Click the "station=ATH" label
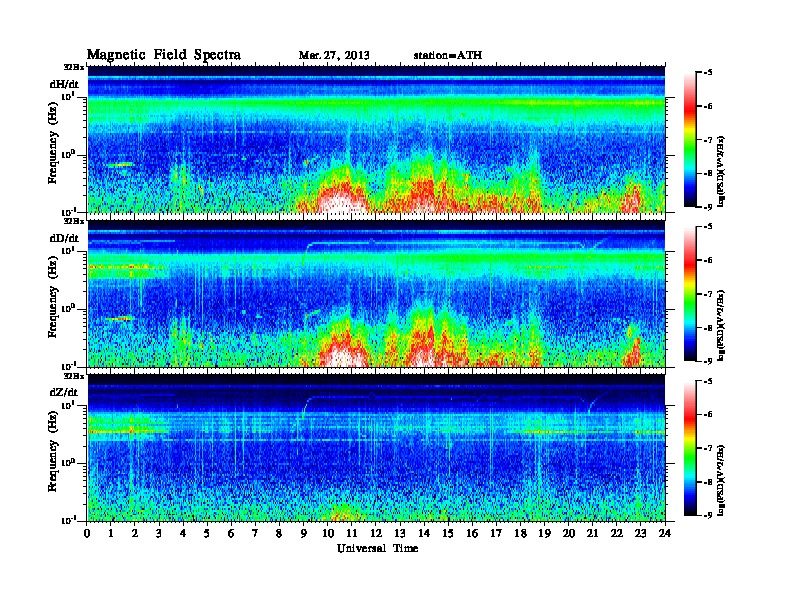Image resolution: width=792 pixels, height=612 pixels. click(x=448, y=55)
